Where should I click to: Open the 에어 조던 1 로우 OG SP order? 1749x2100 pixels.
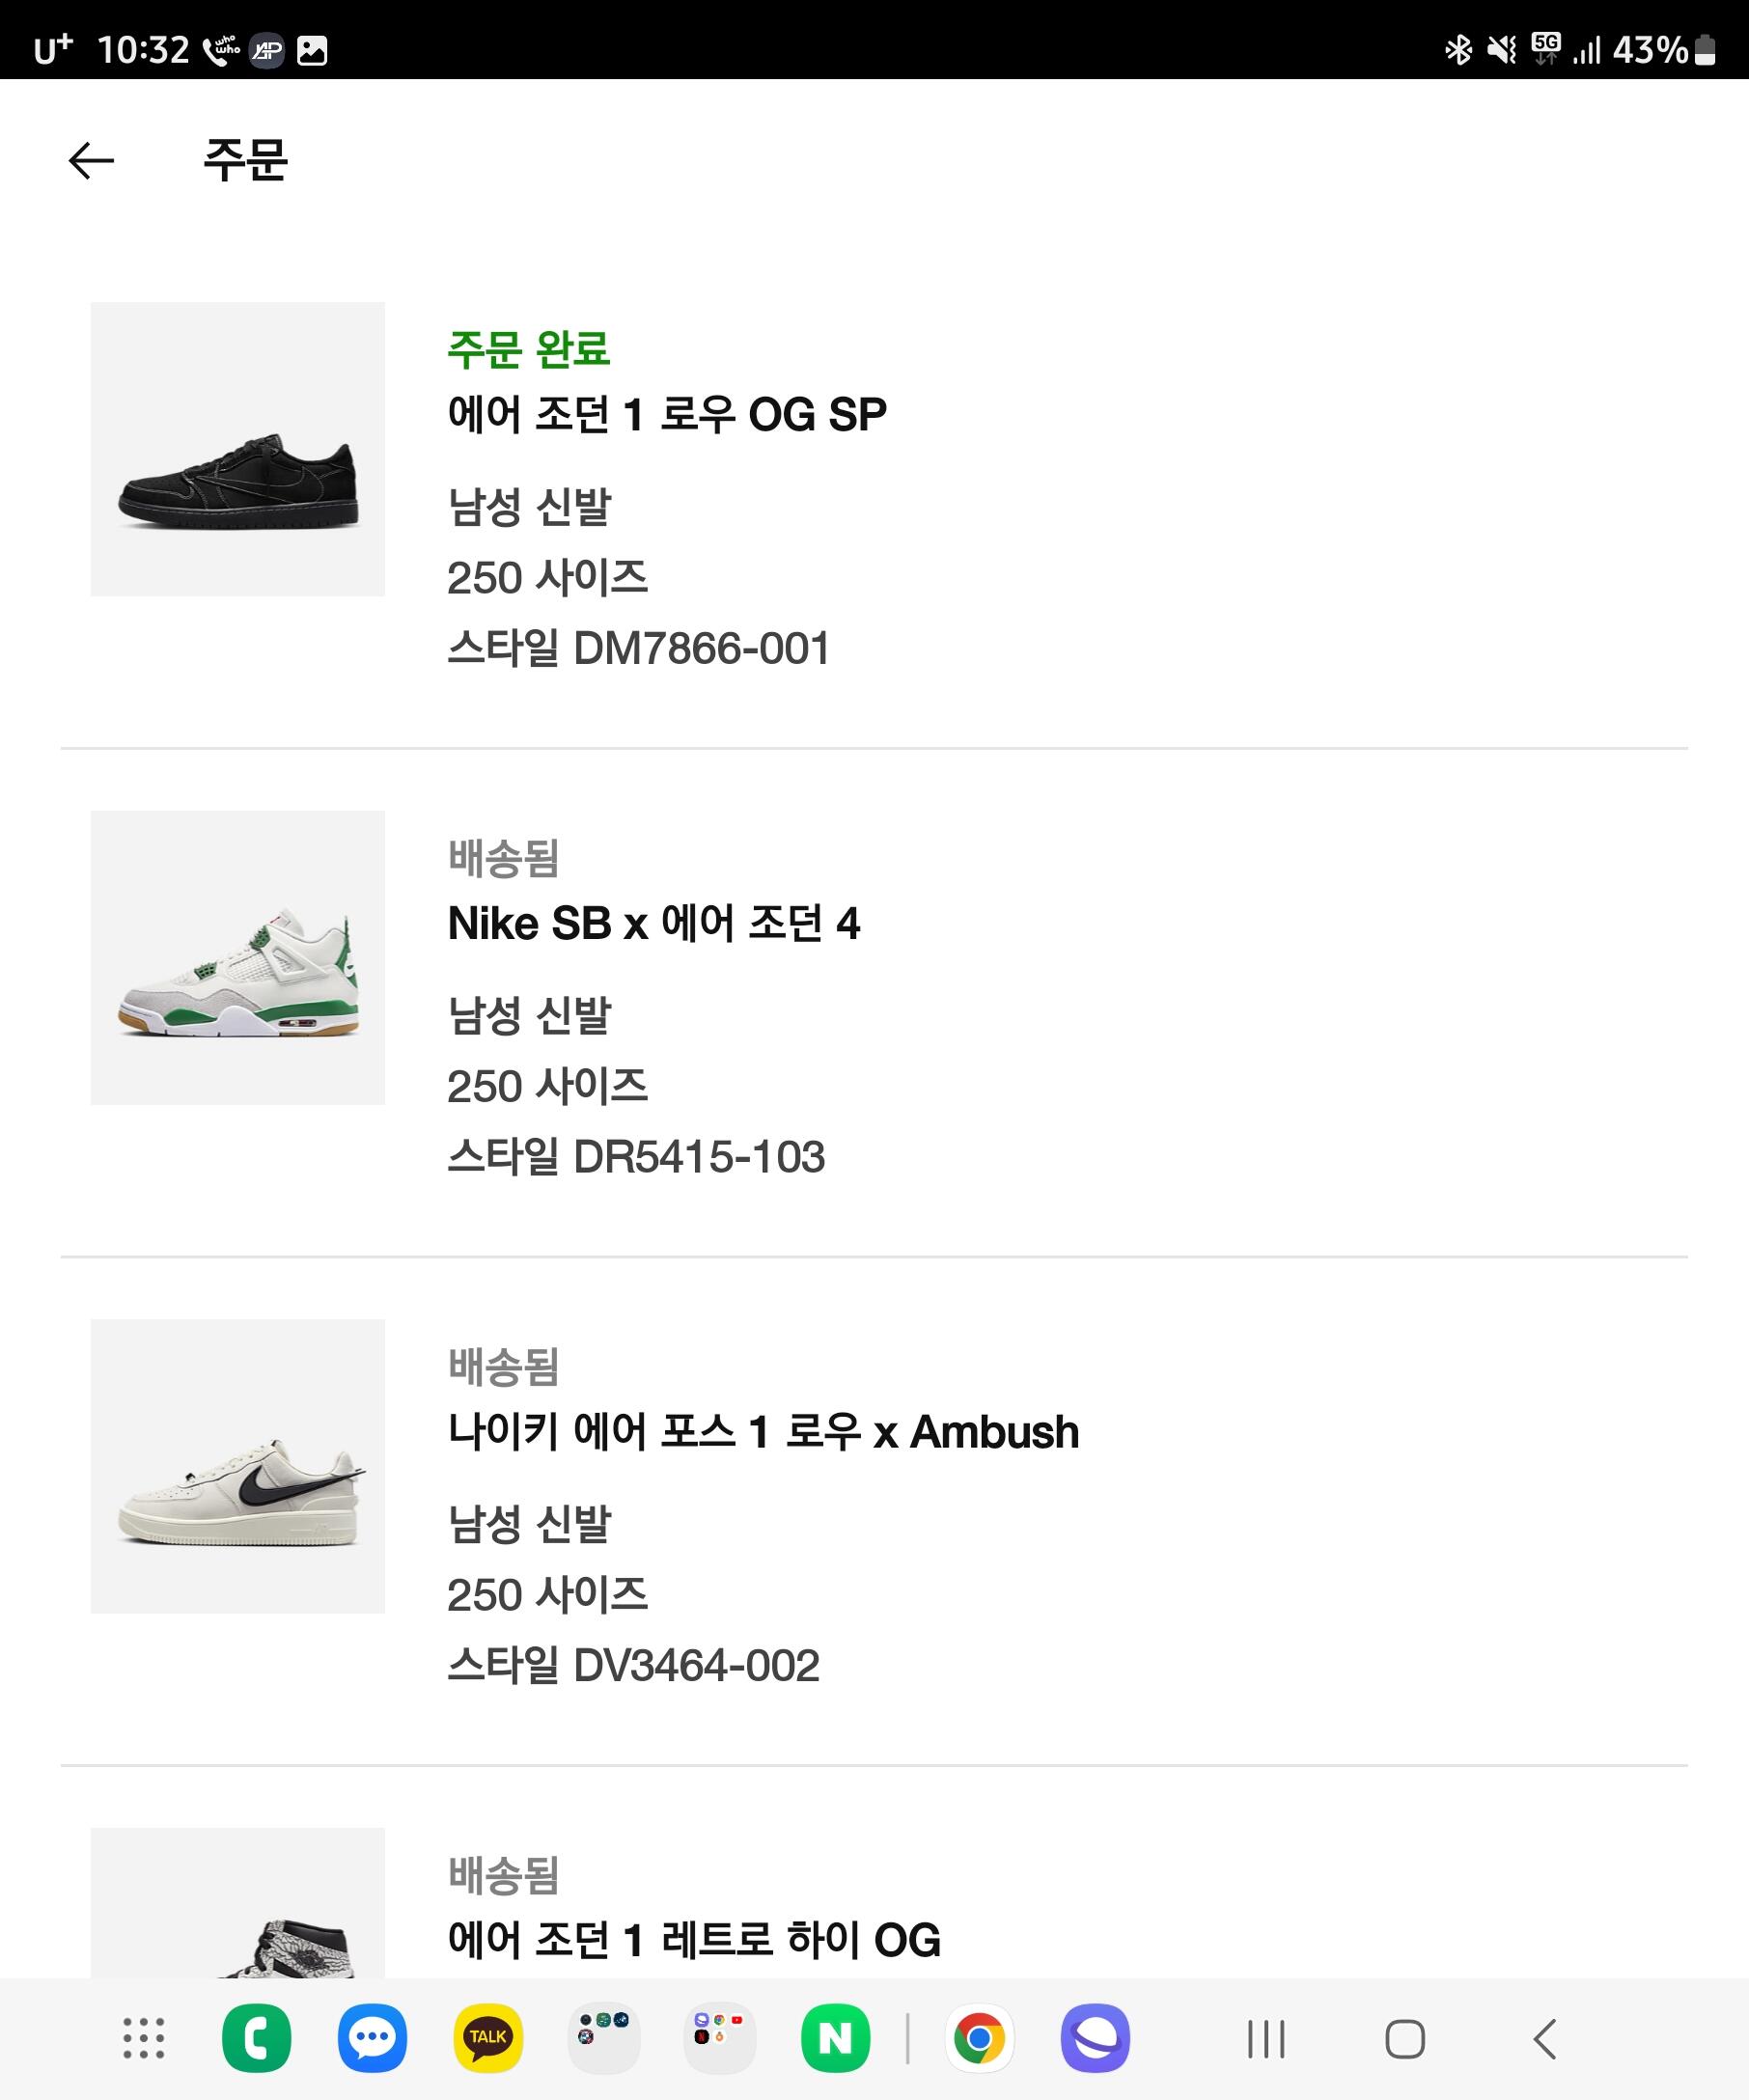[667, 415]
